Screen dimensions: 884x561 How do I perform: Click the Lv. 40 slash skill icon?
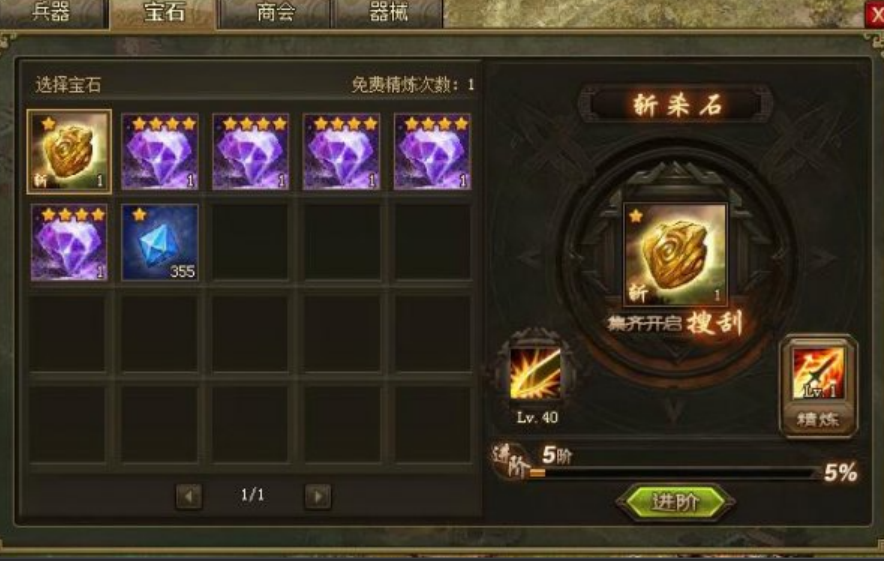click(535, 373)
